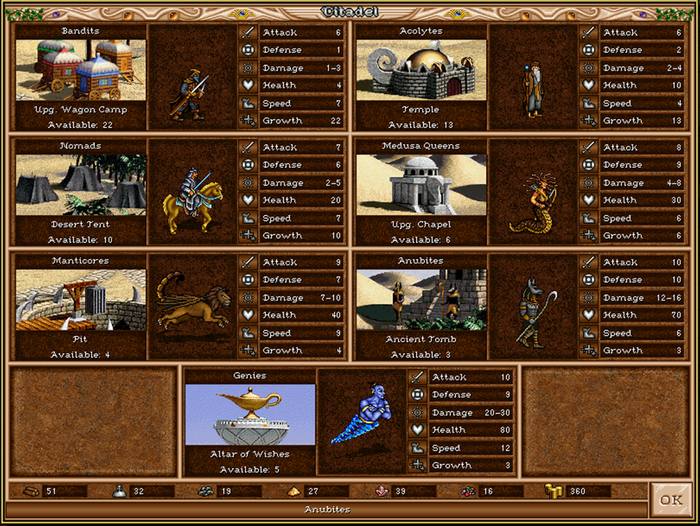
Task: Click the Genies Health heart icon
Action: click(x=417, y=430)
